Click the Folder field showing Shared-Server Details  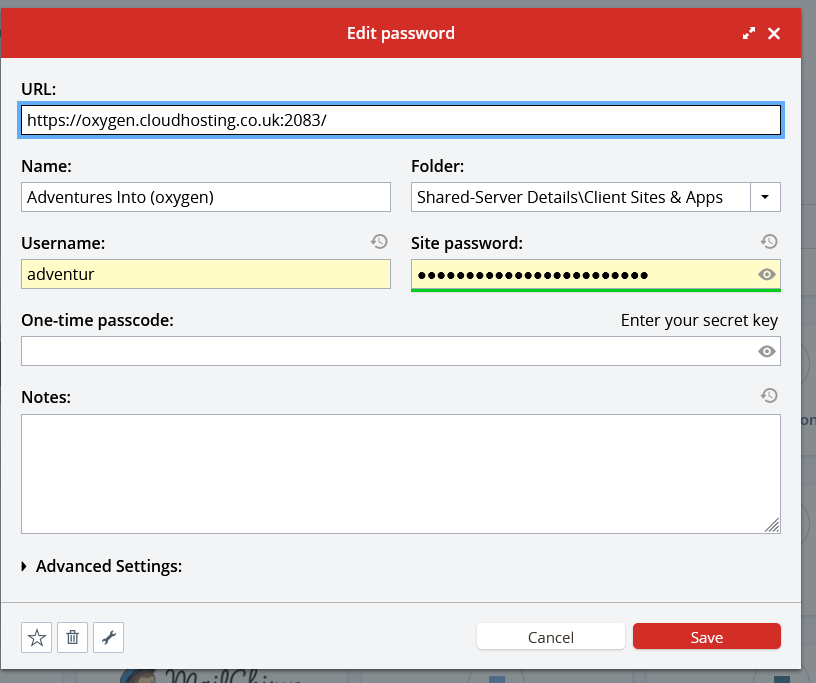pos(580,197)
